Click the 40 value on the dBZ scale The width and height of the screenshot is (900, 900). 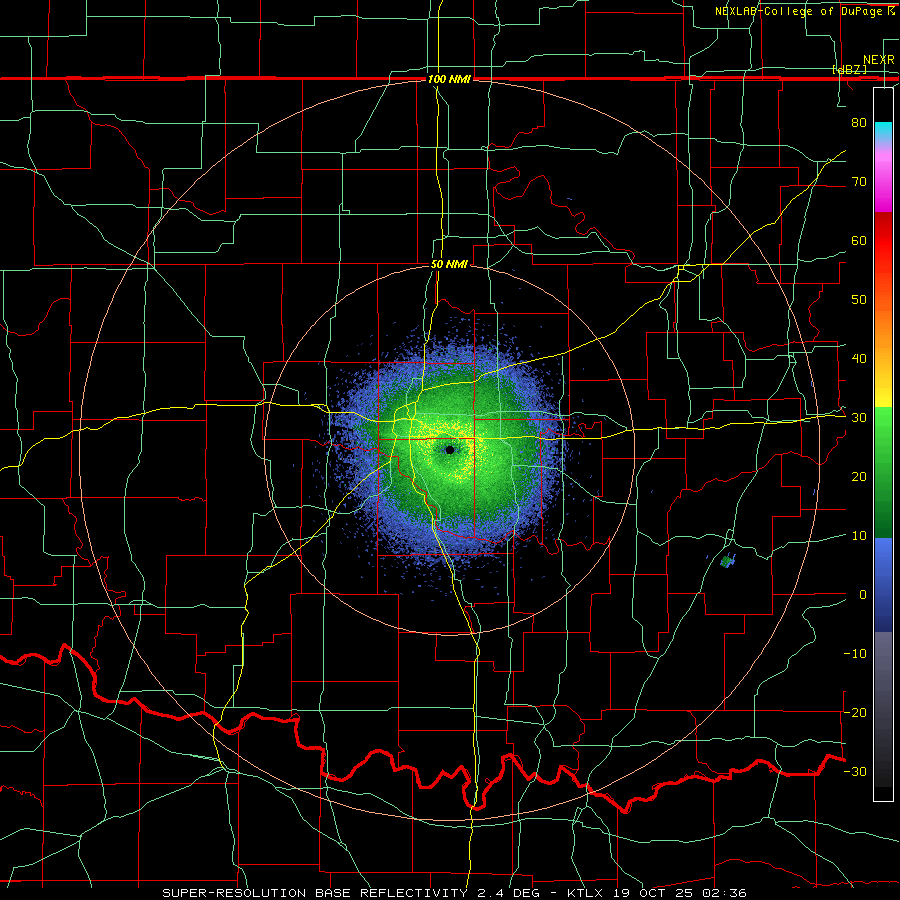[x=859, y=358]
